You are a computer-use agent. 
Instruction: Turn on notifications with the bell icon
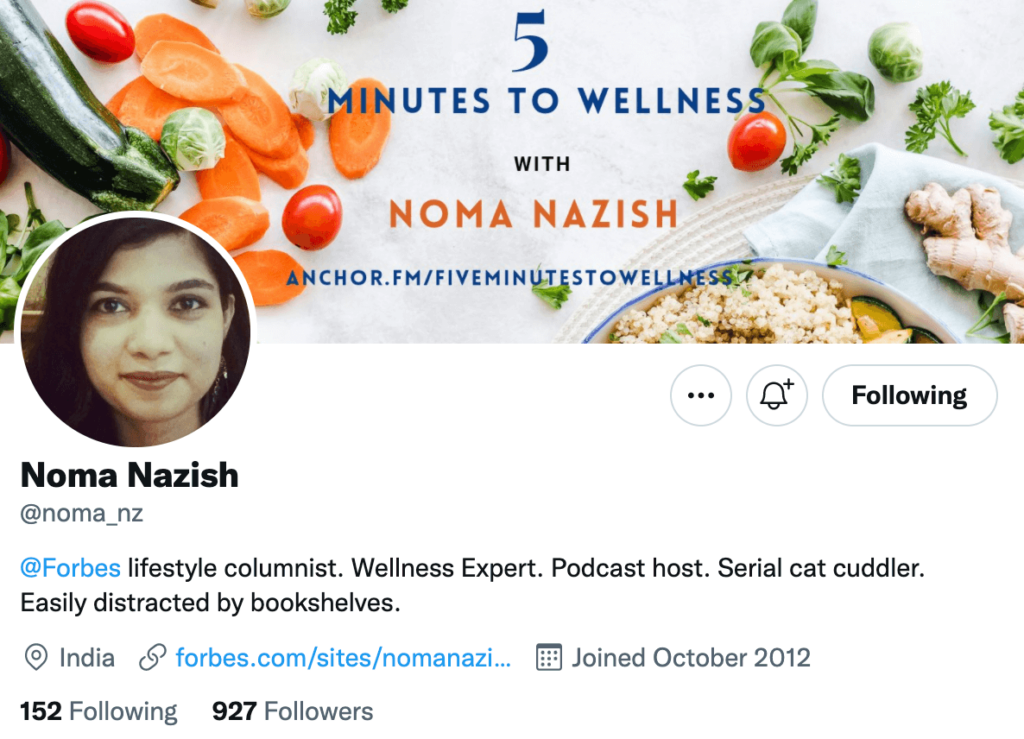[x=776, y=395]
